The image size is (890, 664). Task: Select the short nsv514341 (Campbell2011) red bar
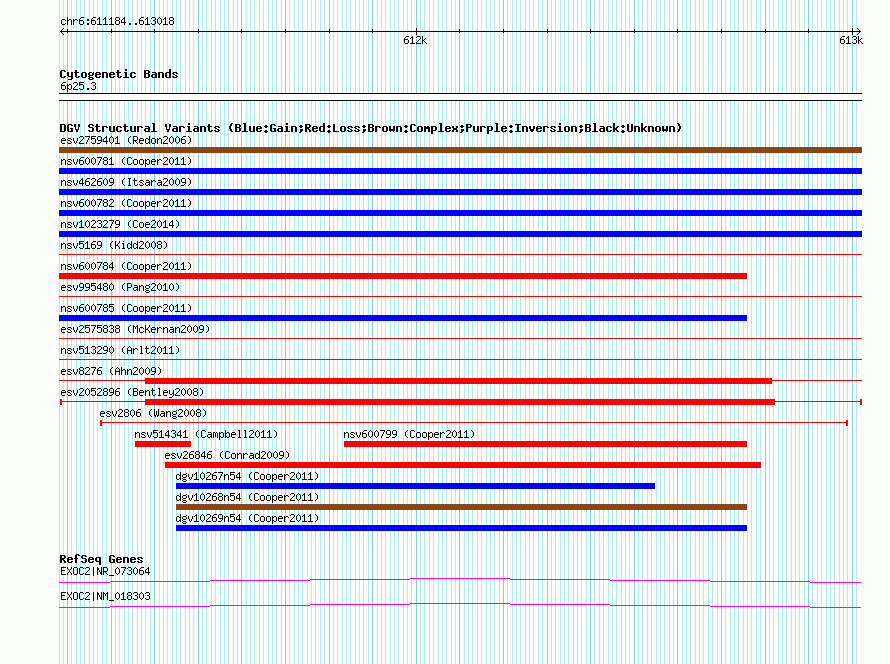pos(163,444)
